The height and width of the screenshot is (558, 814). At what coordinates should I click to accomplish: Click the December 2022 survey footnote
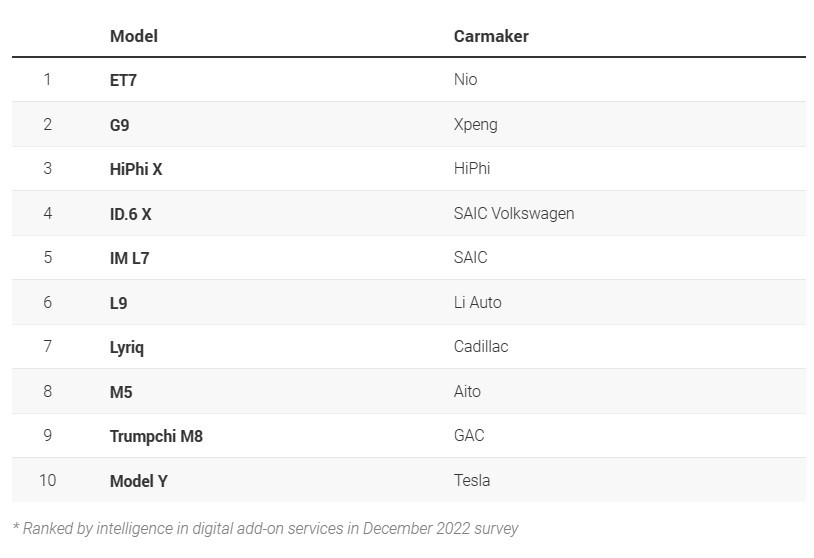pos(265,528)
